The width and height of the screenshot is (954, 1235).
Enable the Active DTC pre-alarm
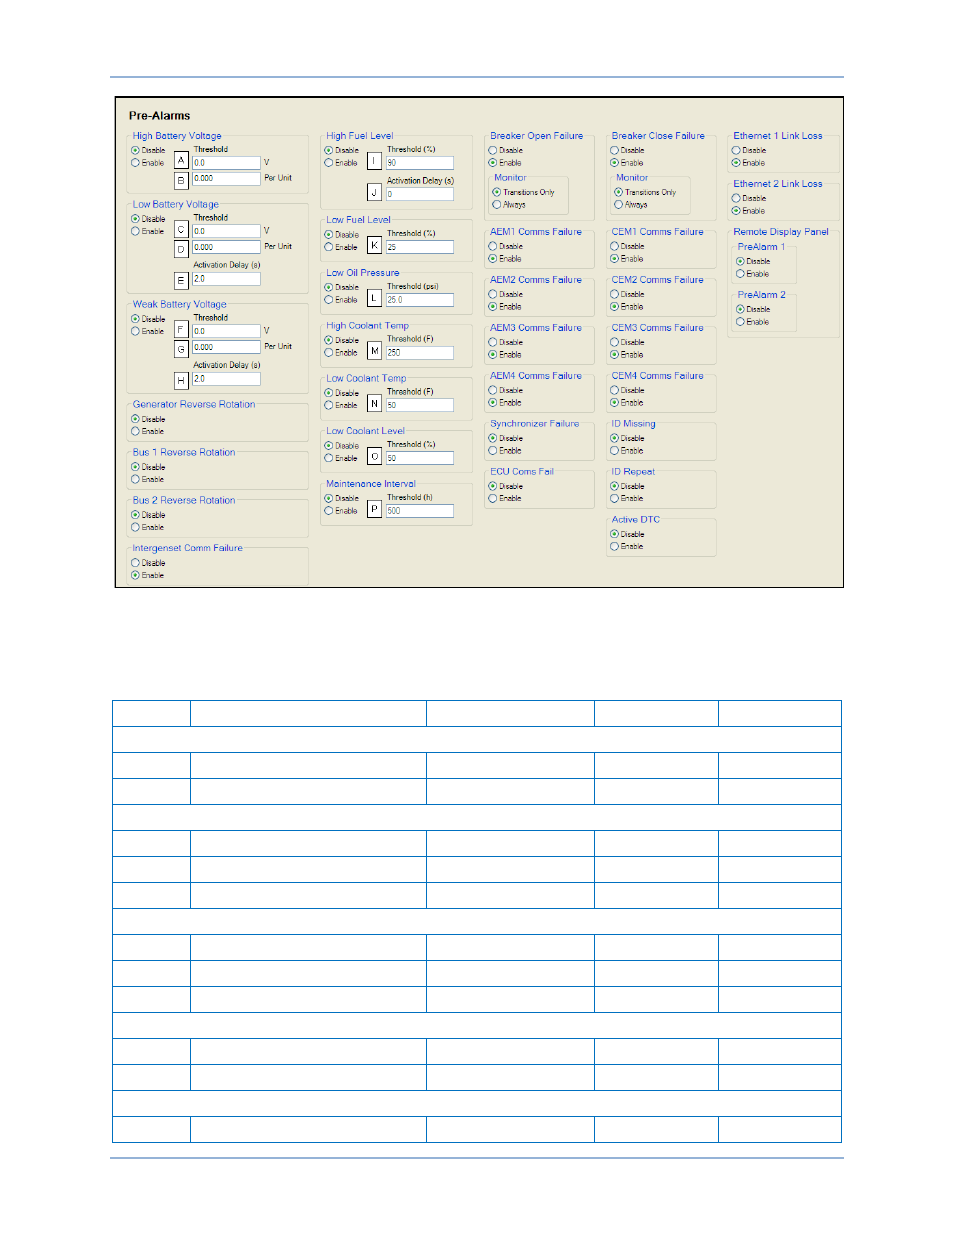(x=614, y=546)
